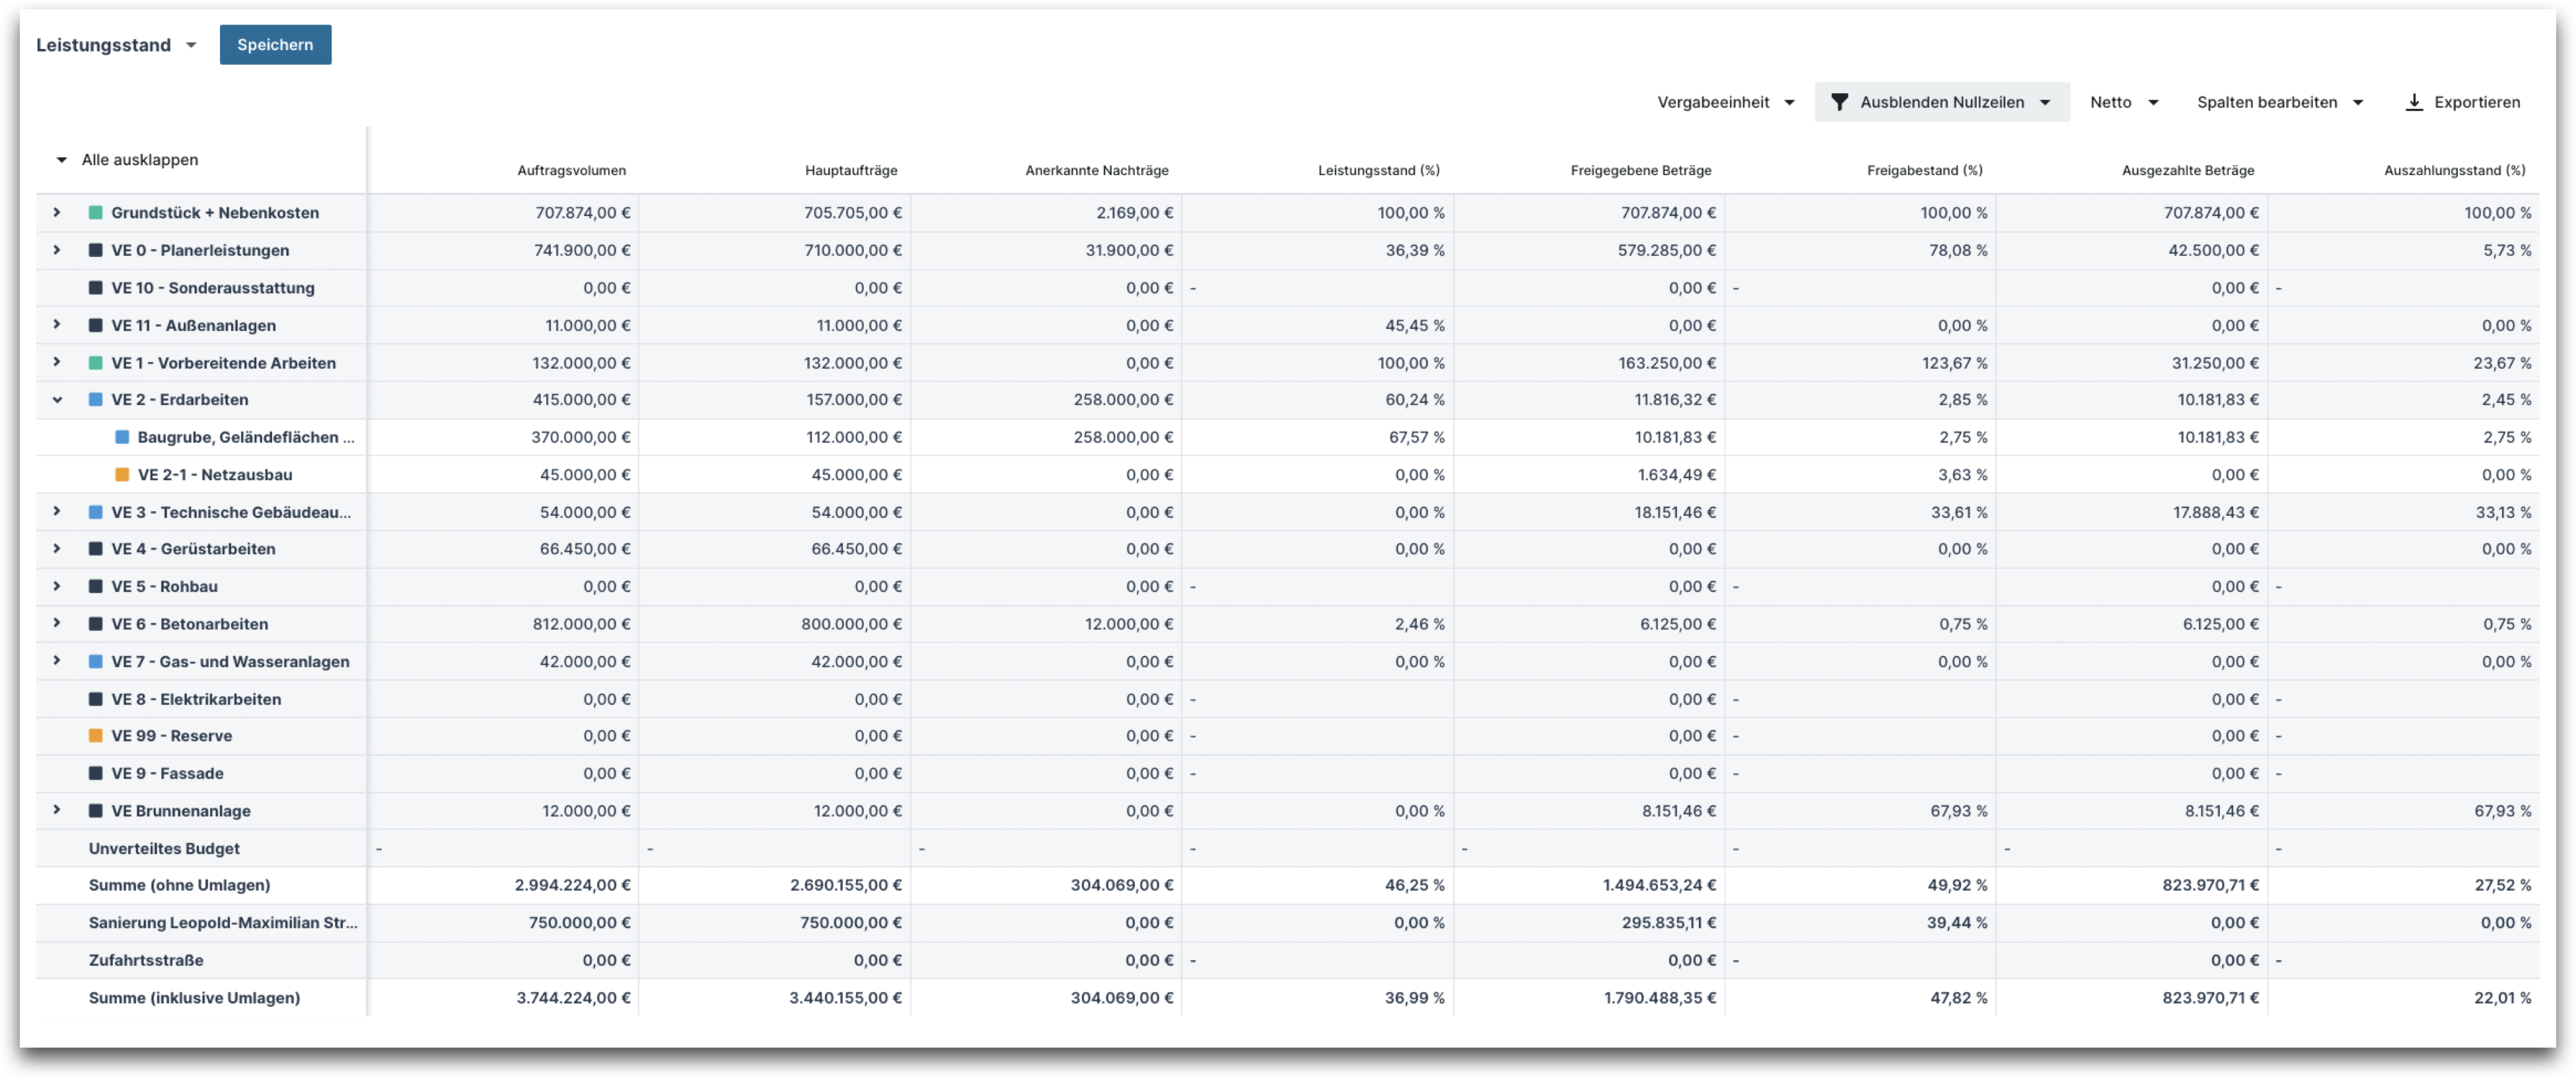Expand the VE 7 - Gas- und Wasseranlagen row

pos(57,661)
